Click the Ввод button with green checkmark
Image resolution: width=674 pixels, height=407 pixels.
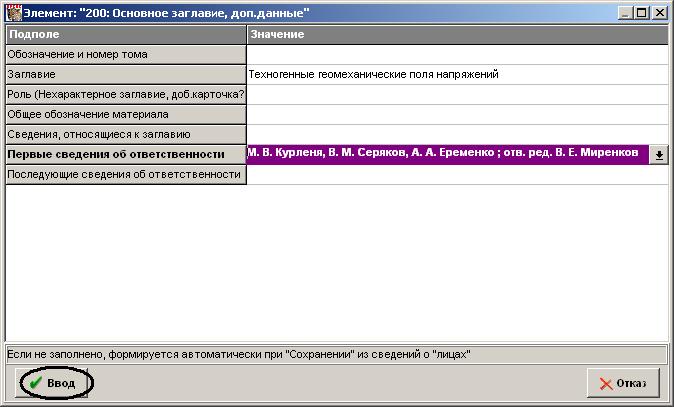[53, 383]
